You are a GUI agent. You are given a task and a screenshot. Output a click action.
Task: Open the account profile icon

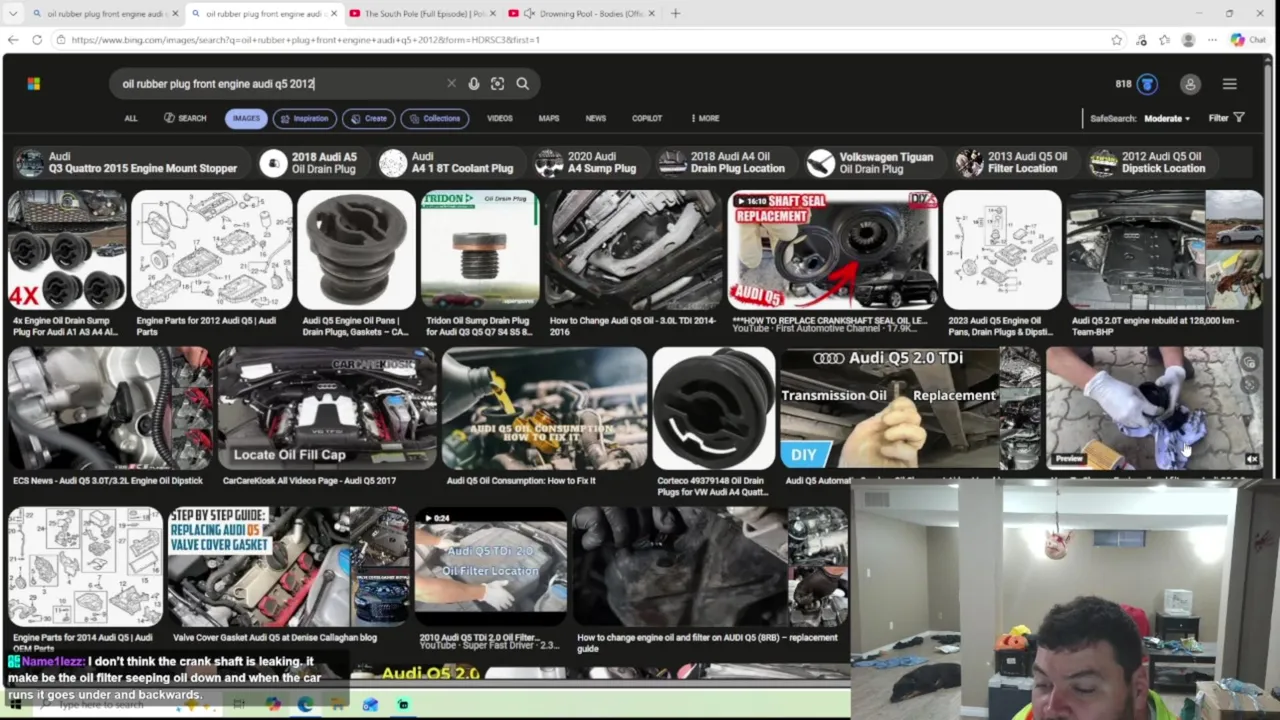1190,85
